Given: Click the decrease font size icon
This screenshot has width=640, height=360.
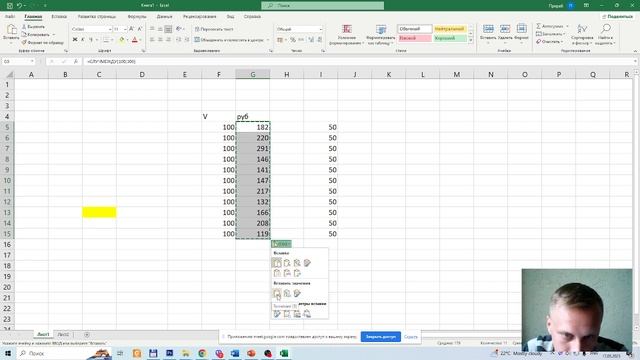Looking at the screenshot, I should pyautogui.click(x=140, y=29).
